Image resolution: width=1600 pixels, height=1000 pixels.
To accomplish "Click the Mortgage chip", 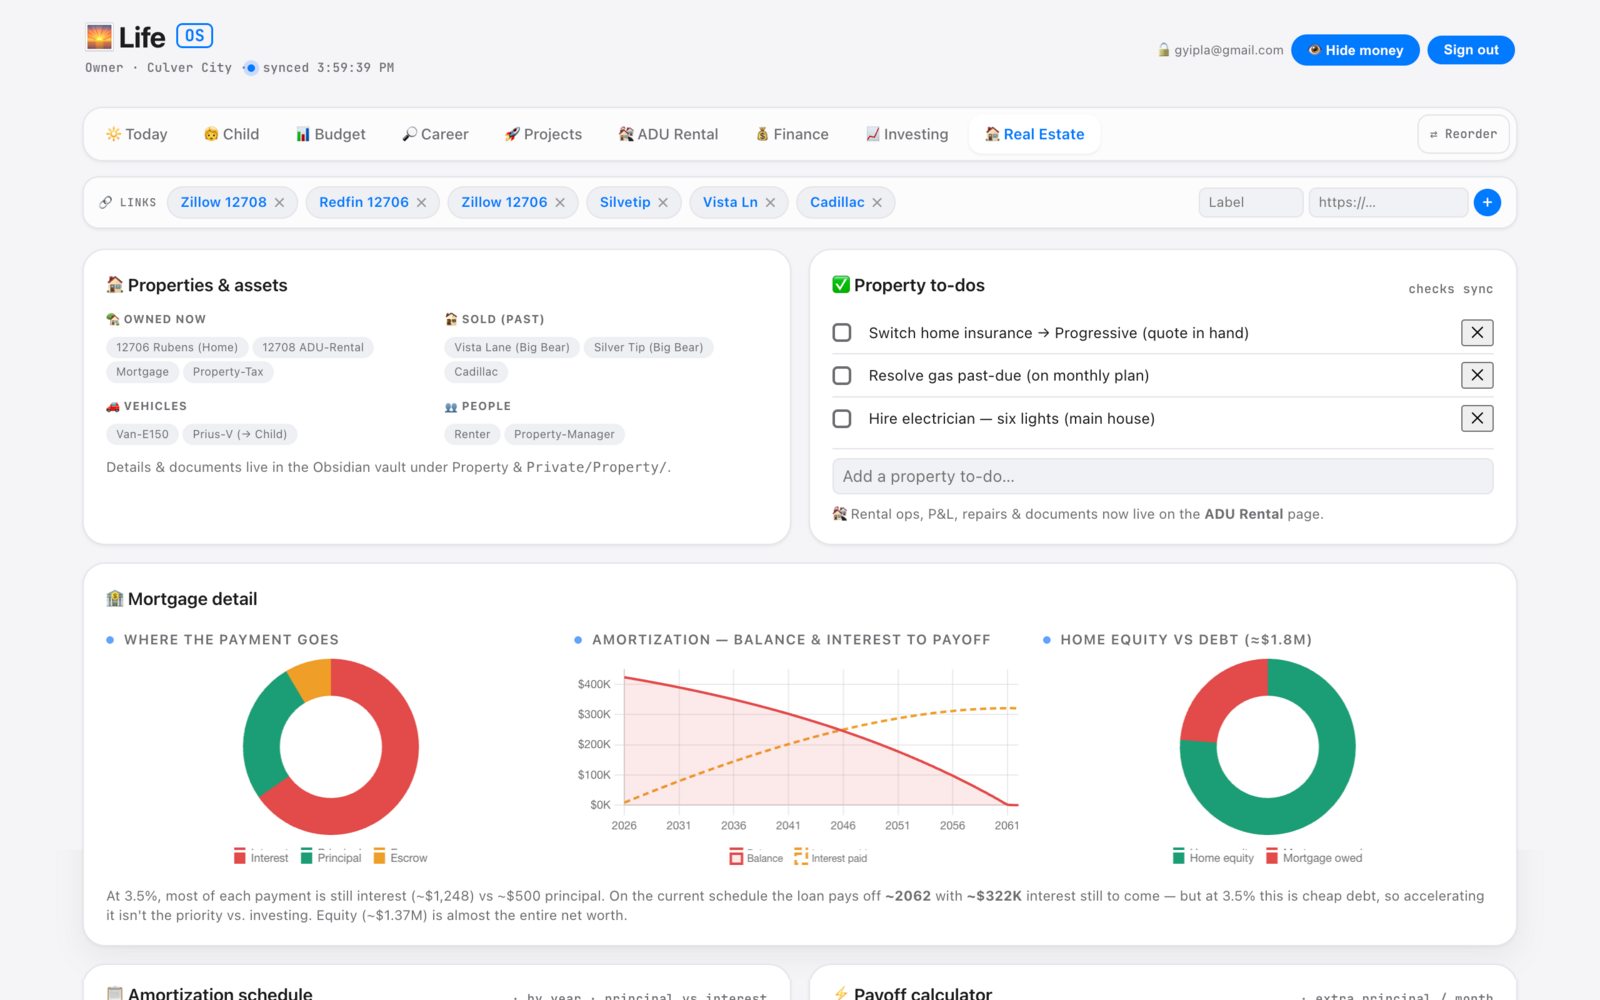I will coord(142,372).
